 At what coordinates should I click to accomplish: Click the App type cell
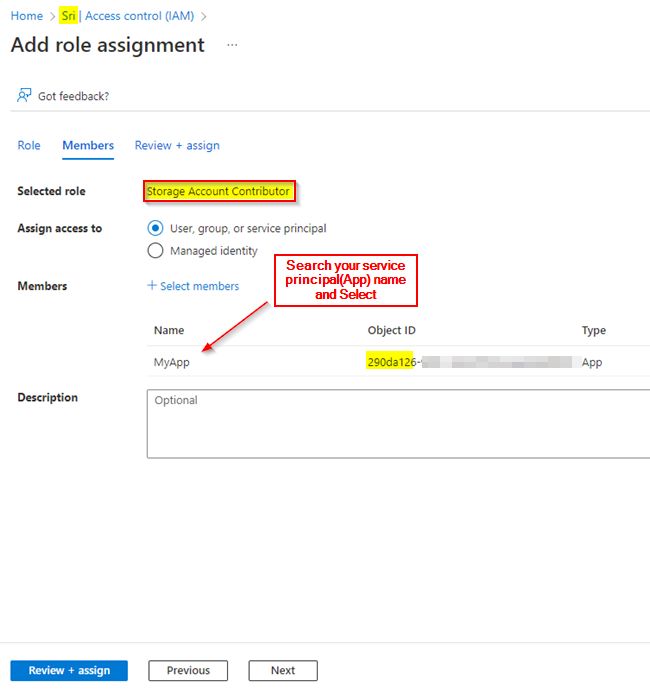click(592, 362)
